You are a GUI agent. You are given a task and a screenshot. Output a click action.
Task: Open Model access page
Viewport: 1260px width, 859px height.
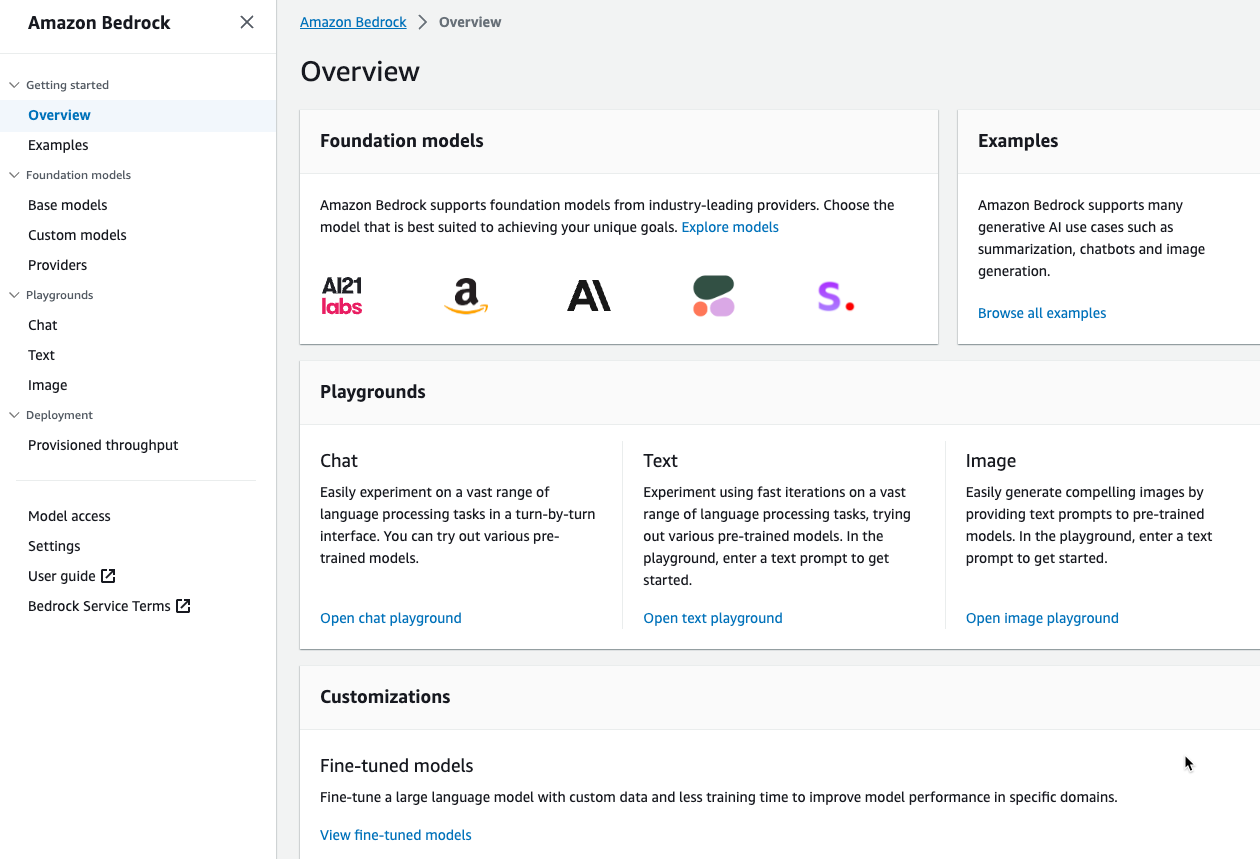tap(69, 516)
